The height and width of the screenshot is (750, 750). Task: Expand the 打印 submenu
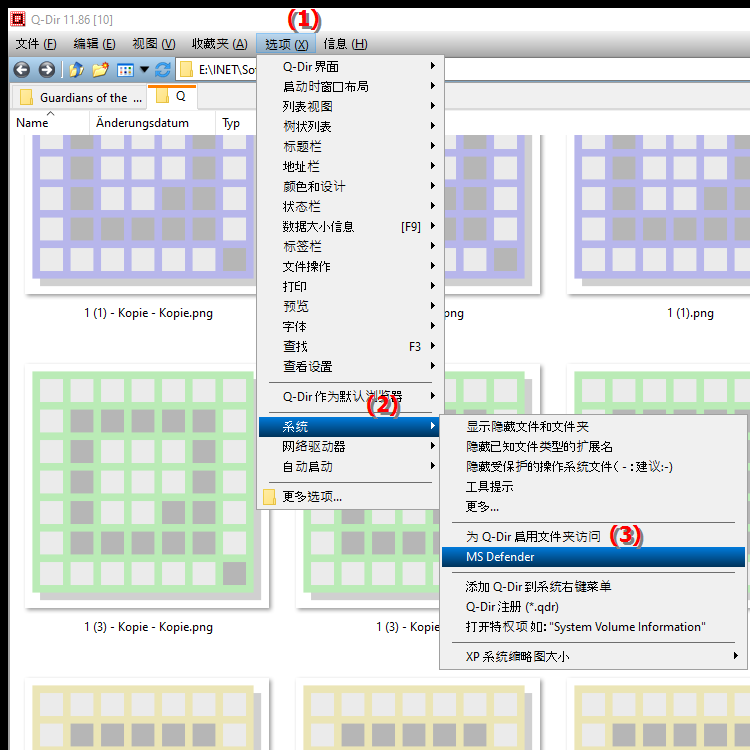coord(349,287)
